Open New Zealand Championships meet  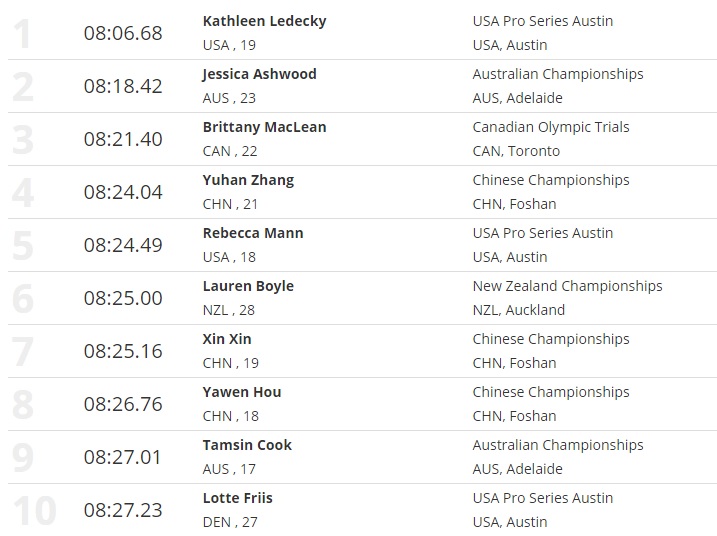tap(567, 286)
